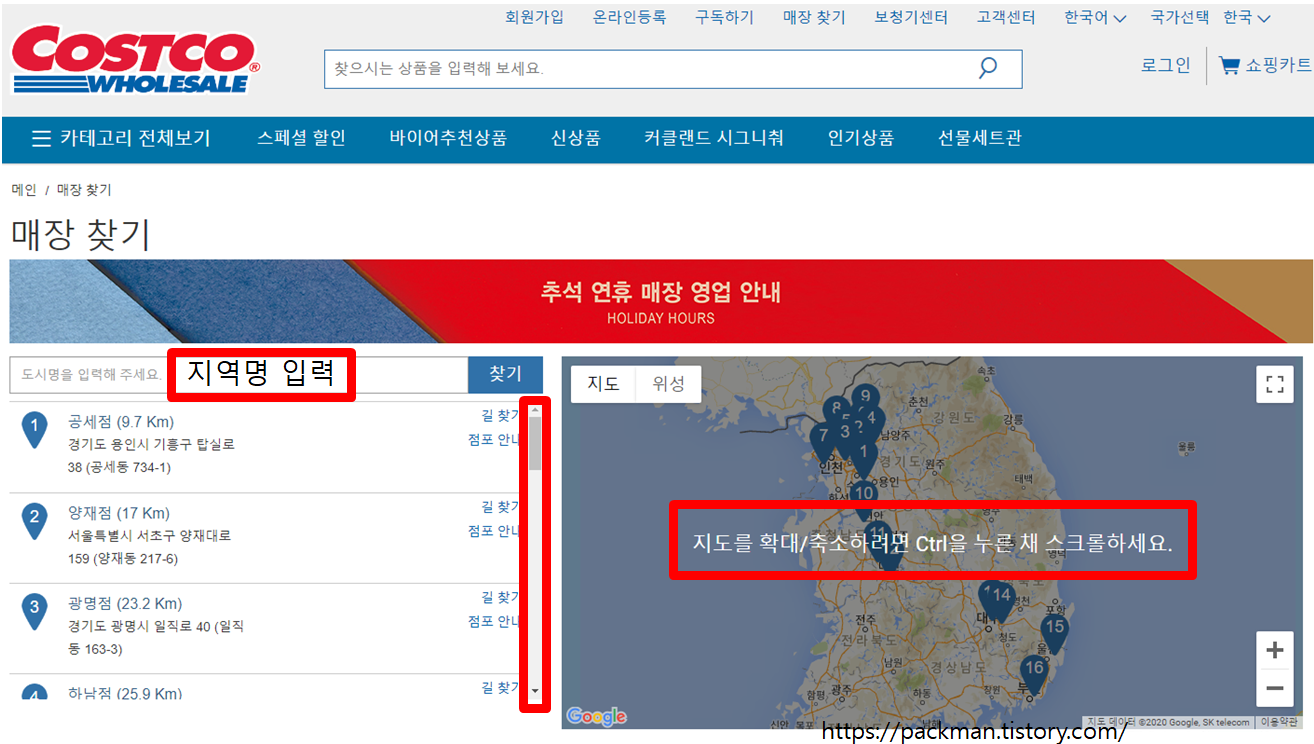Select map marker 7 near 인천

coord(823,439)
